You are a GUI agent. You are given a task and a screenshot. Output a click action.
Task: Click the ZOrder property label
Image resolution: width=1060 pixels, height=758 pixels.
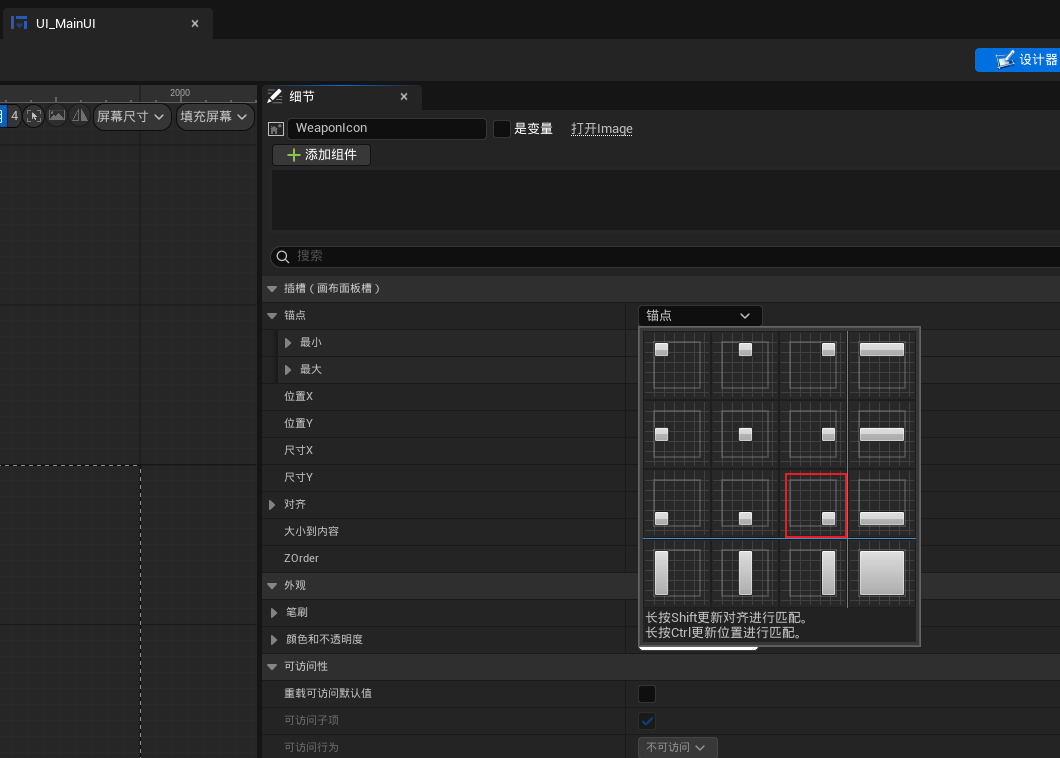pos(301,559)
